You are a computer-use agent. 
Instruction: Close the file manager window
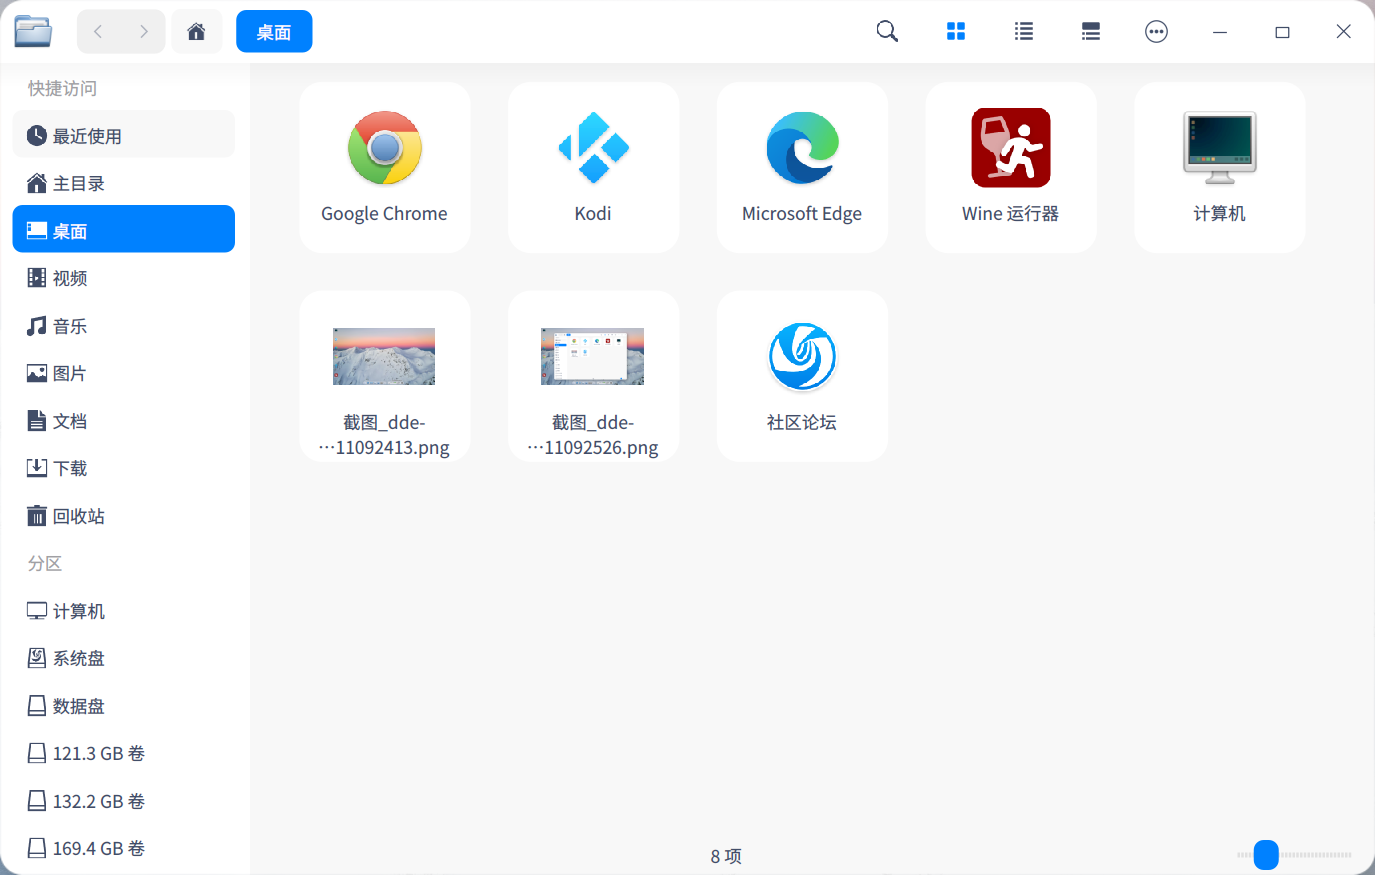pyautogui.click(x=1344, y=32)
